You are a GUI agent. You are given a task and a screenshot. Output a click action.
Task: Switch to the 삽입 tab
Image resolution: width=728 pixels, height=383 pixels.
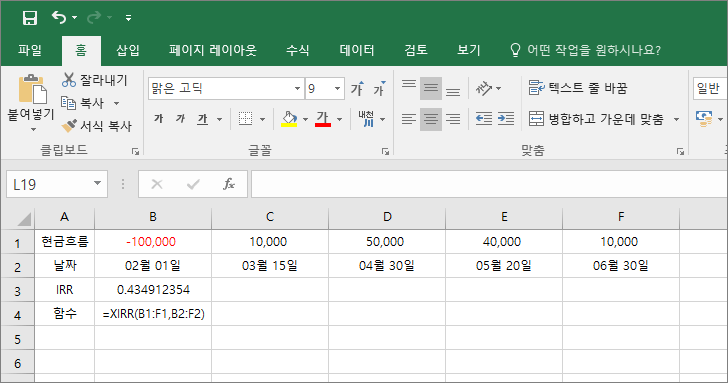tap(128, 50)
